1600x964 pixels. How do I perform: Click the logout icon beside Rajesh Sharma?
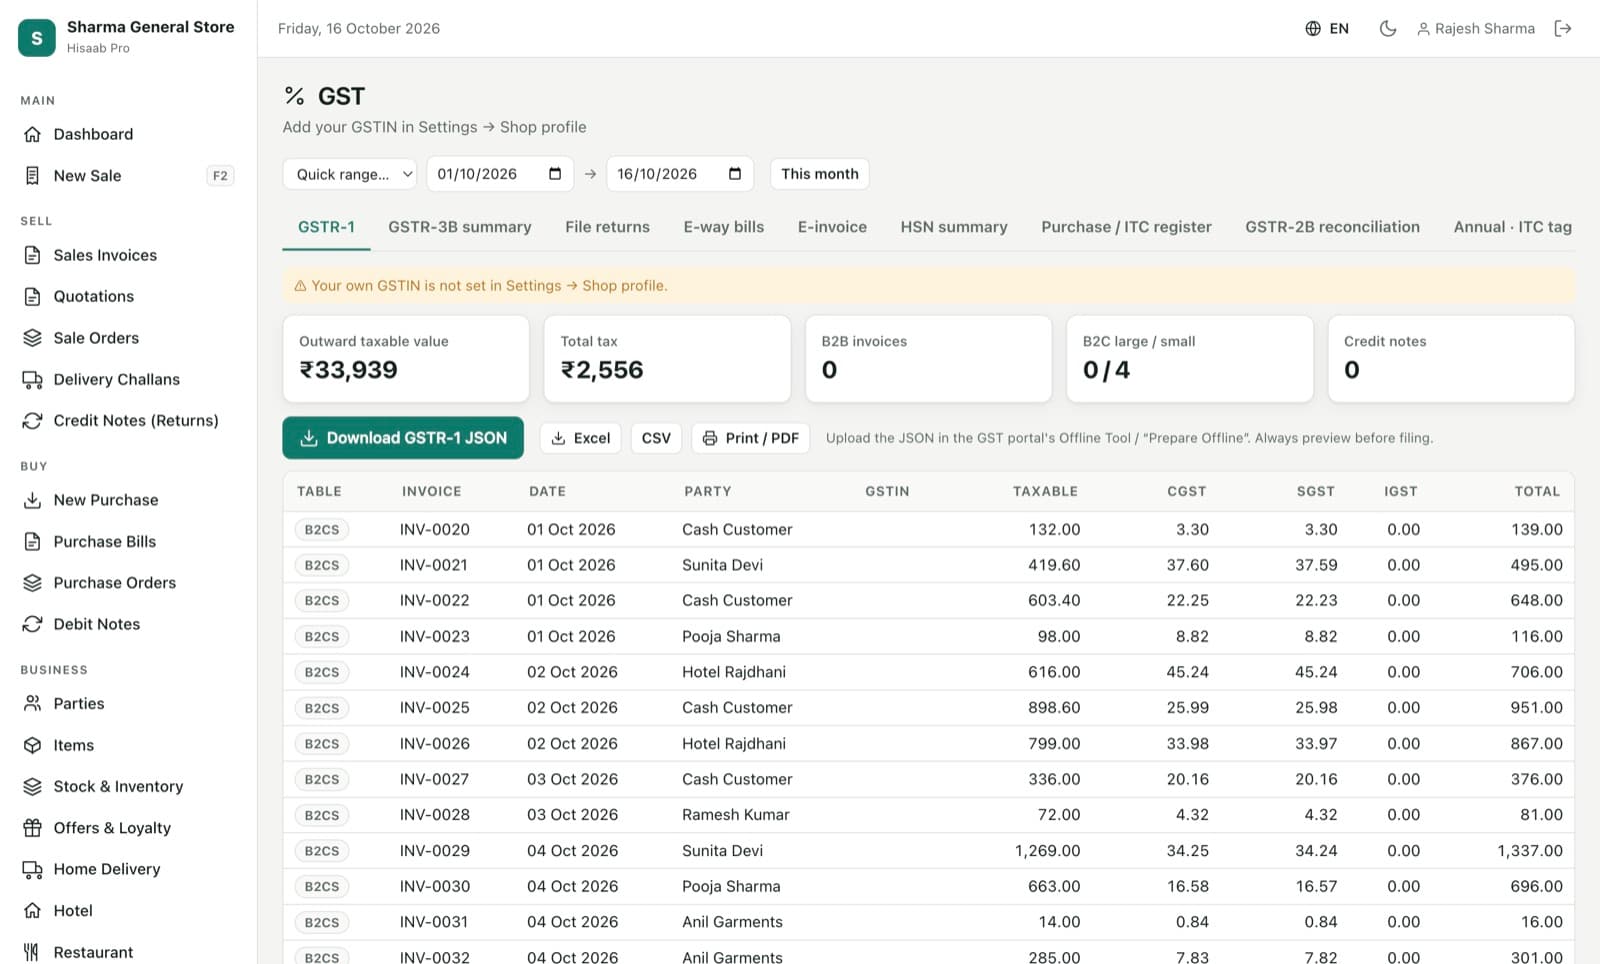1563,28
